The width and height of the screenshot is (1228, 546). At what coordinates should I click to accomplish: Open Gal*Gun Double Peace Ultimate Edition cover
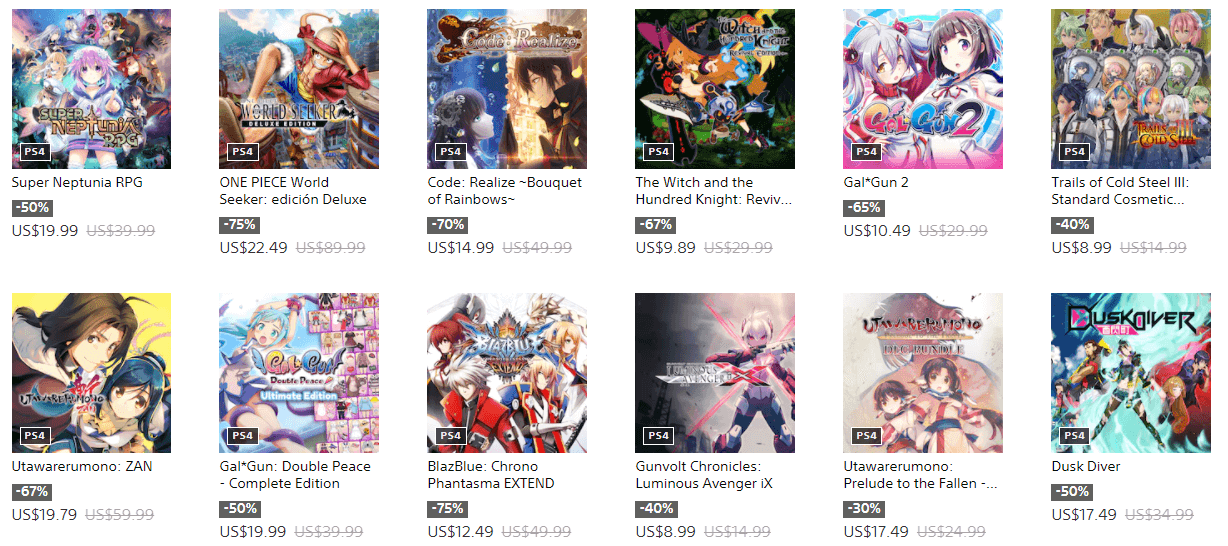299,373
